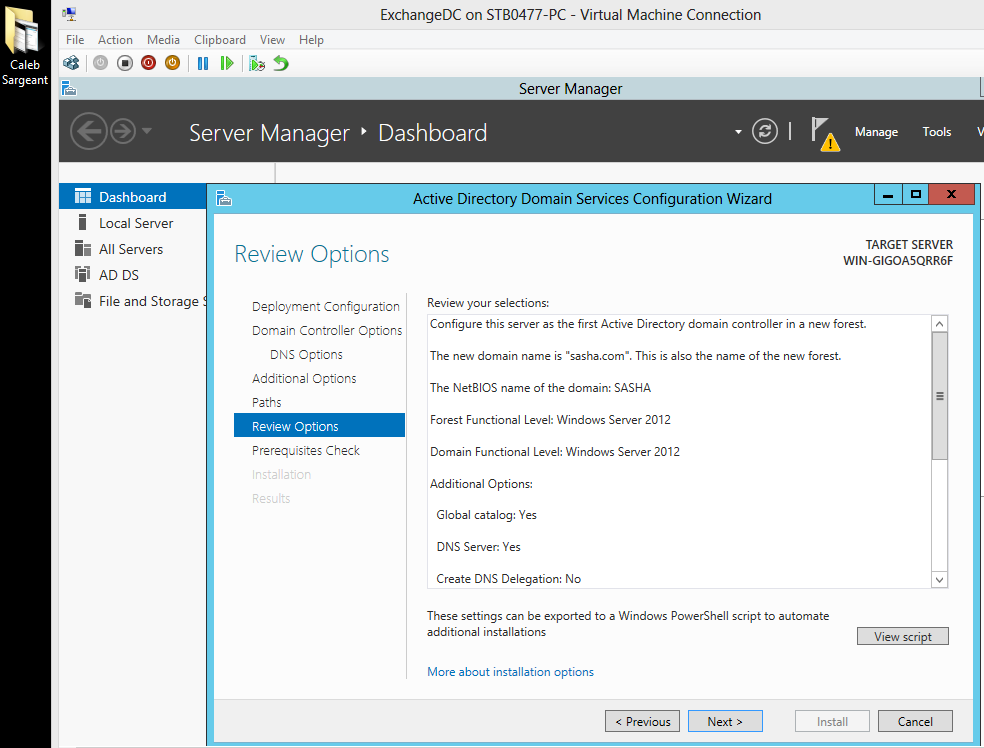This screenshot has height=748, width=984.
Task: Click the Next button
Action: (x=725, y=722)
